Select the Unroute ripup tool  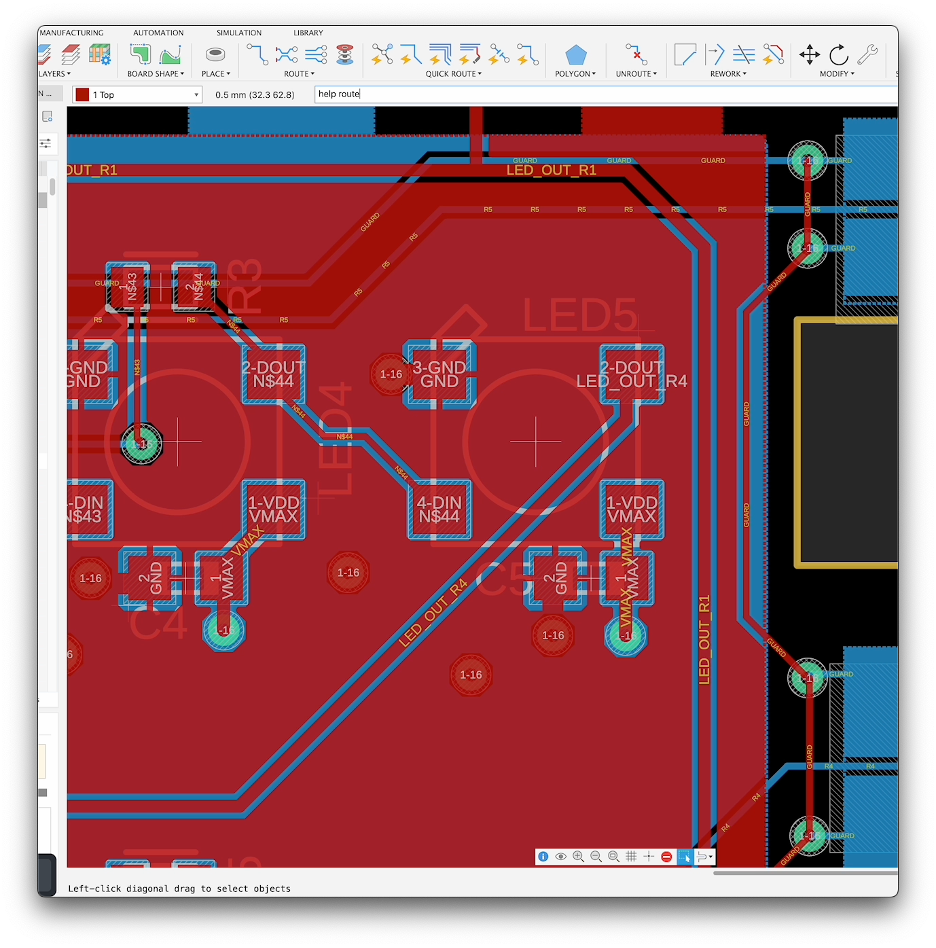(x=636, y=54)
